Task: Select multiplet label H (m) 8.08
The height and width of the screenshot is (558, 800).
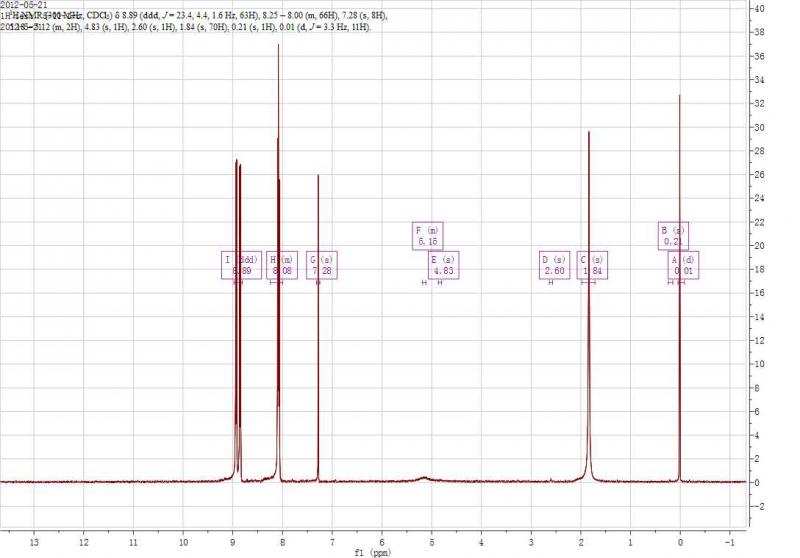Action: pyautogui.click(x=282, y=265)
